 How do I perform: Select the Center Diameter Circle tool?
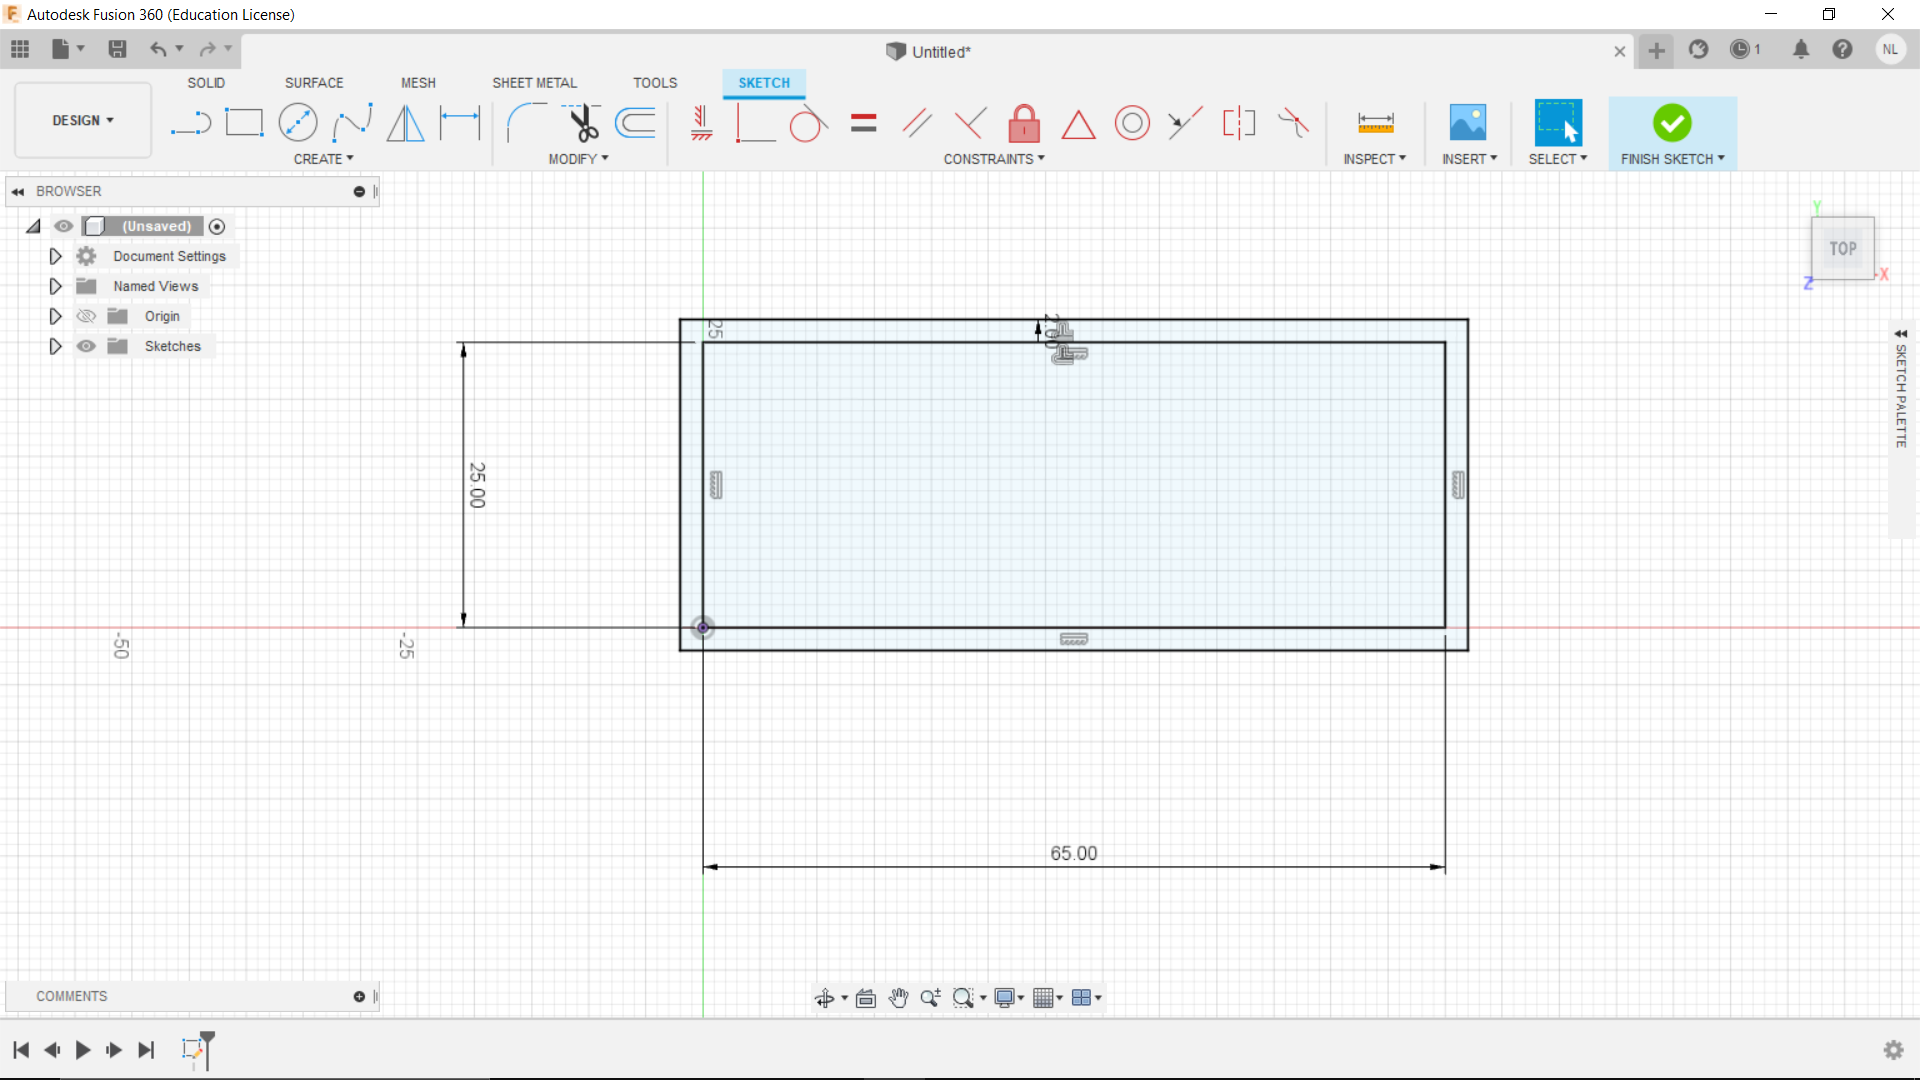[298, 123]
